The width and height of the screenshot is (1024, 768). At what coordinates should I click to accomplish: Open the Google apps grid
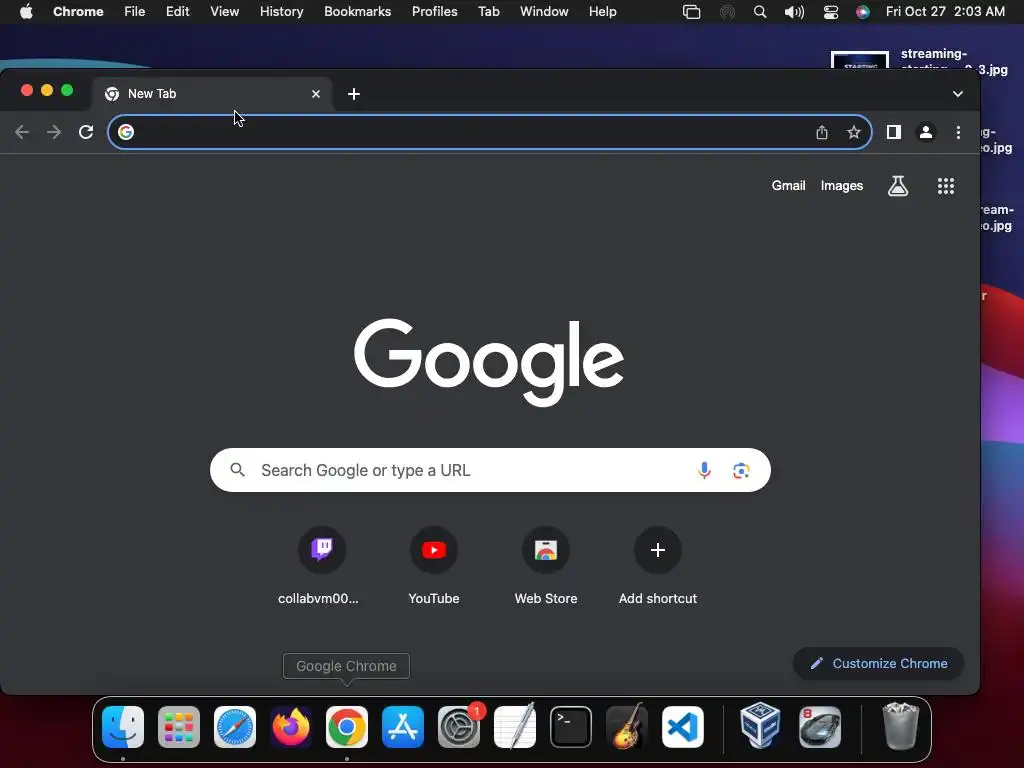[x=946, y=186]
